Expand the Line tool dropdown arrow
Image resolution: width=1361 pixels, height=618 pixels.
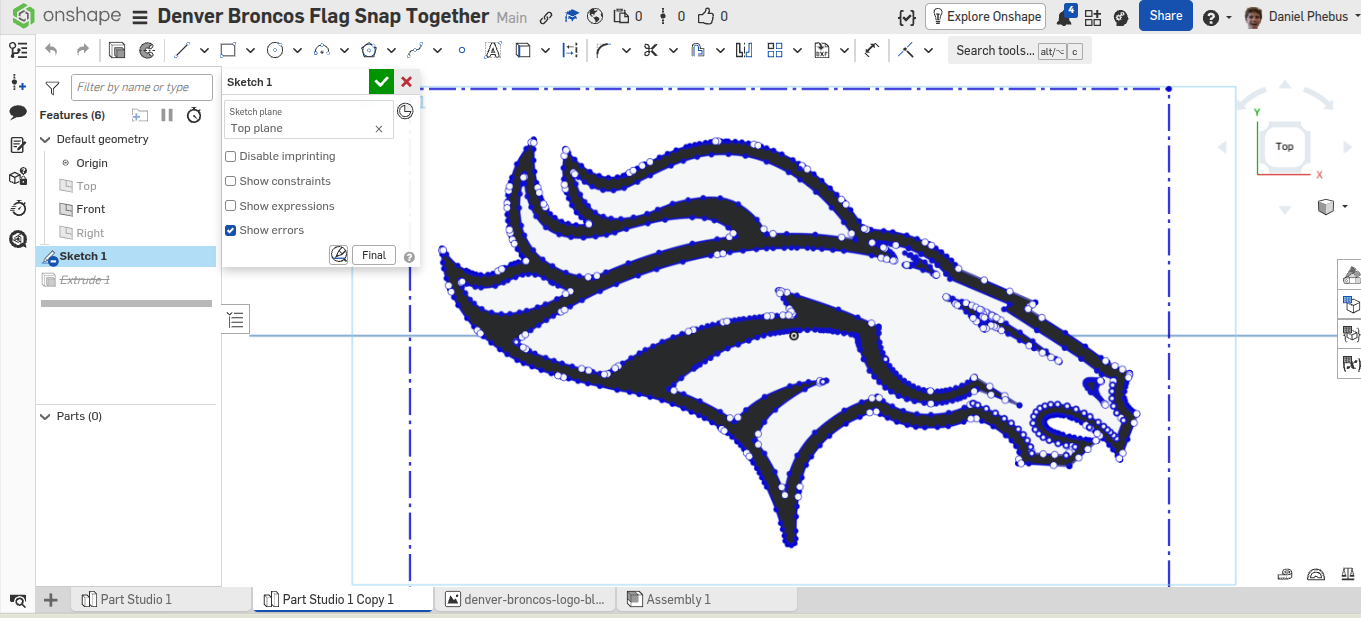point(204,50)
